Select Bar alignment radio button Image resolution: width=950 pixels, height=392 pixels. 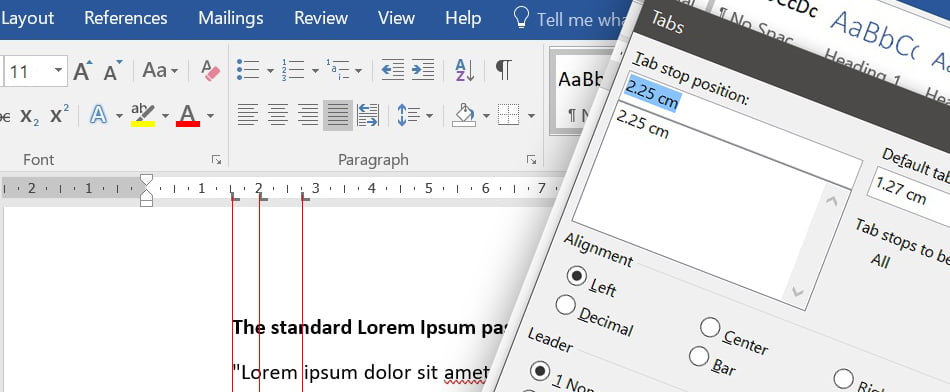[699, 356]
